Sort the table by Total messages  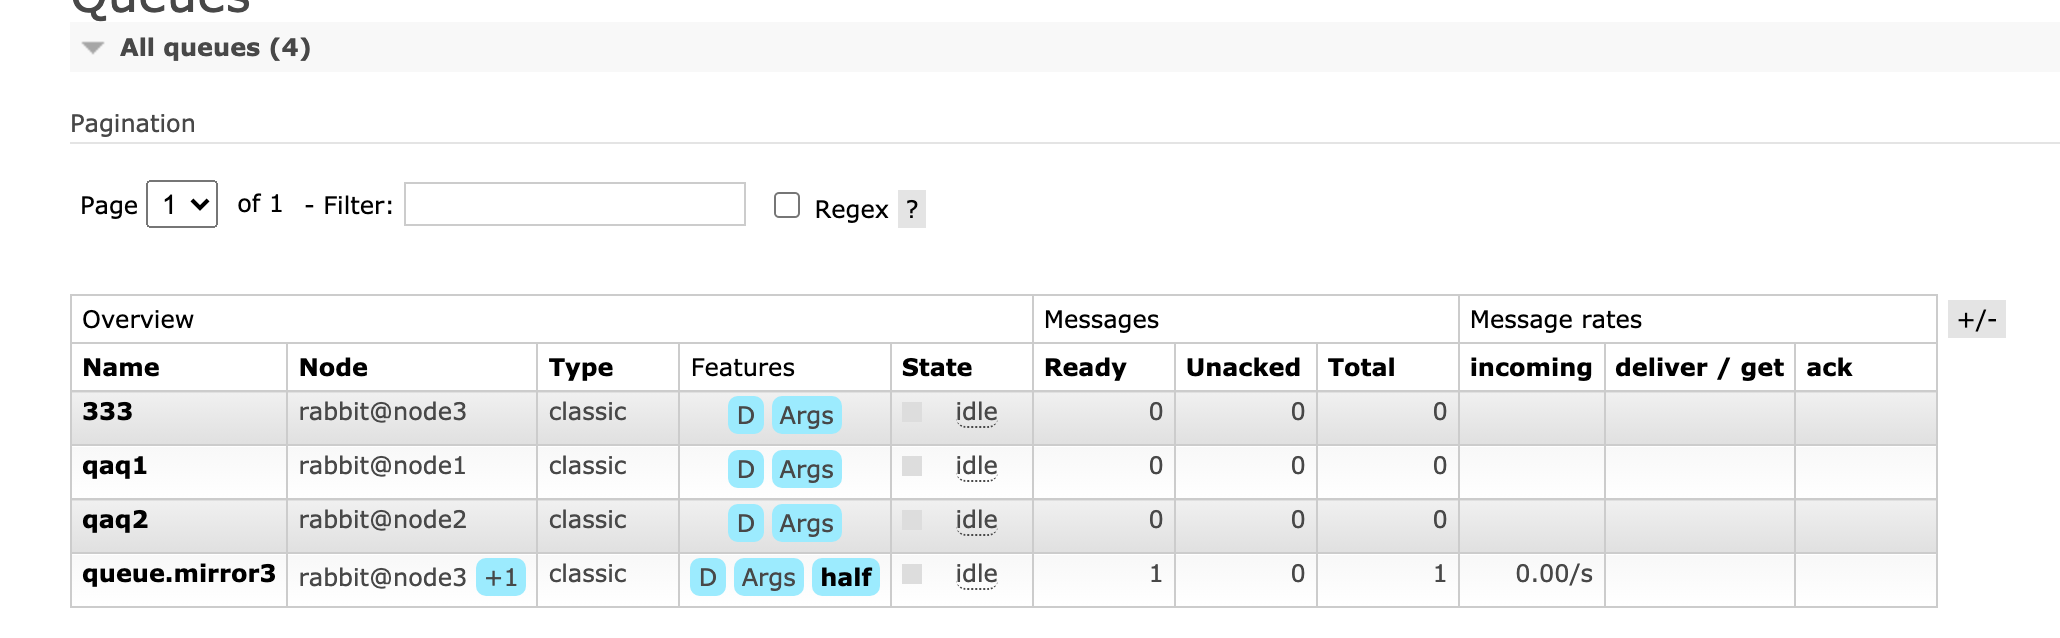point(1361,367)
